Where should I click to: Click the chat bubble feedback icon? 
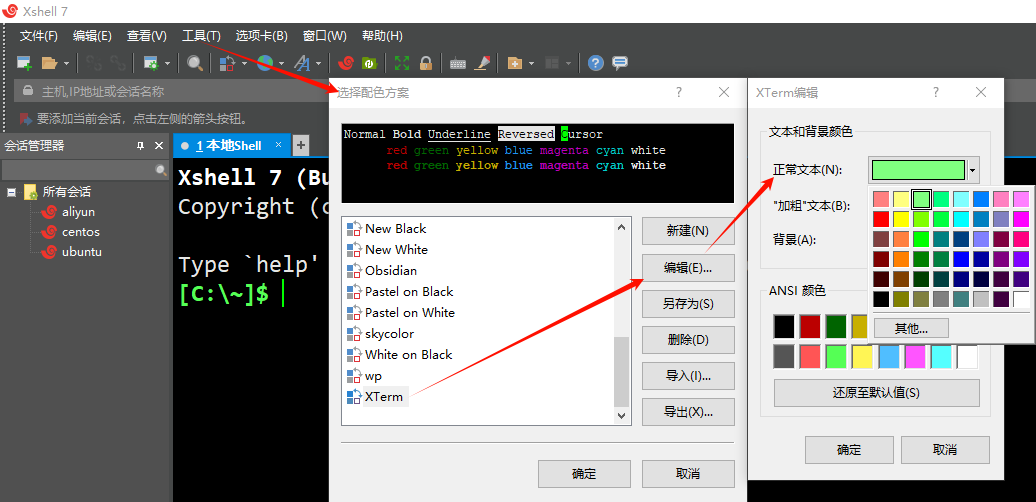click(x=620, y=63)
